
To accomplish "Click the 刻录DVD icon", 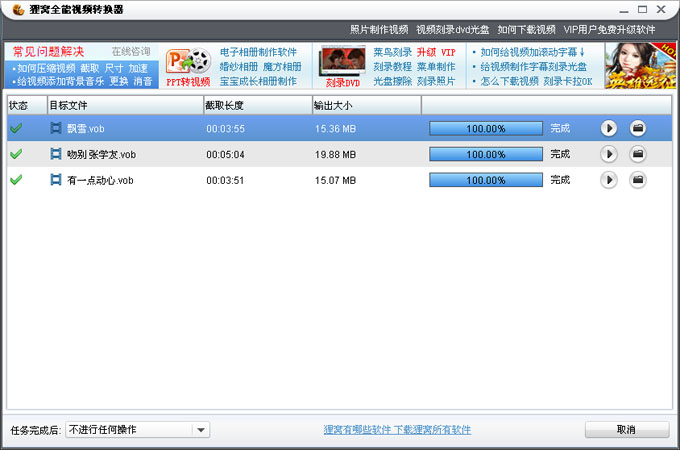I will [x=342, y=66].
